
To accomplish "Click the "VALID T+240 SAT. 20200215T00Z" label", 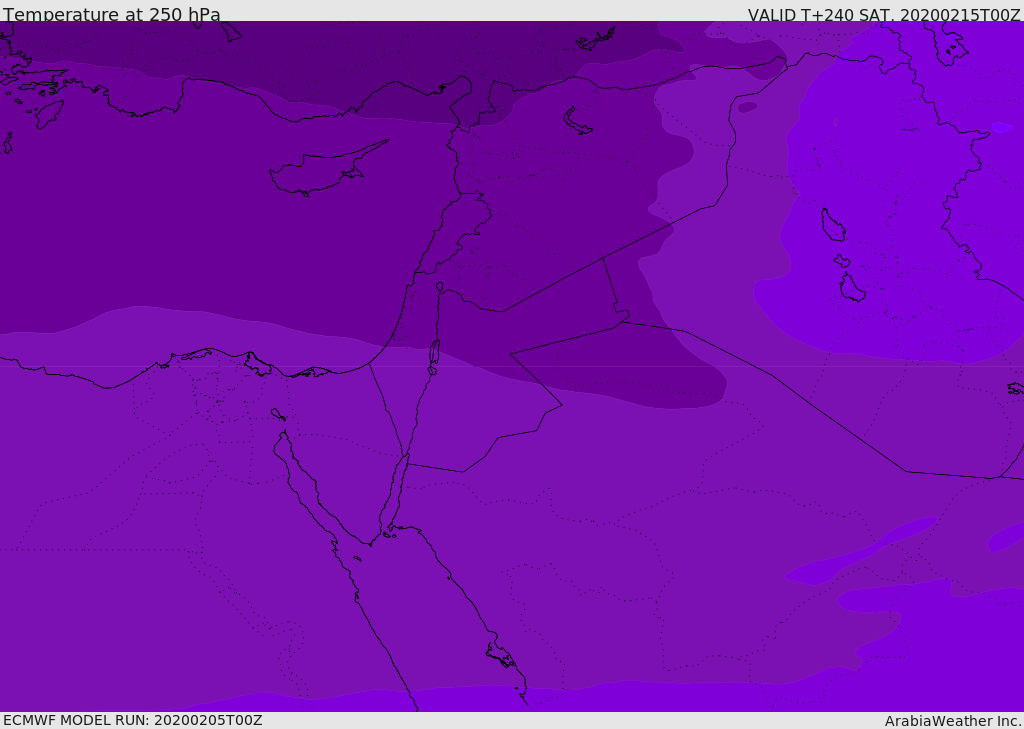I will [884, 15].
